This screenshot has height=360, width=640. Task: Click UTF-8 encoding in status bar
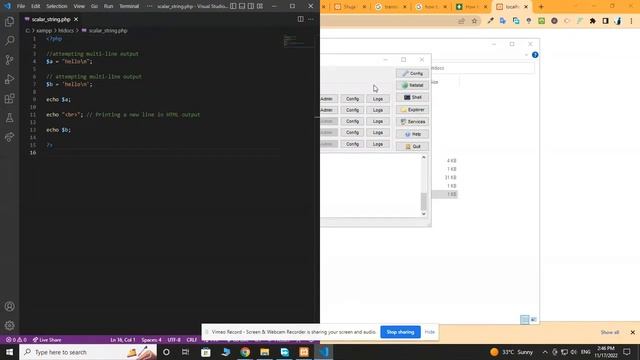[174, 340]
